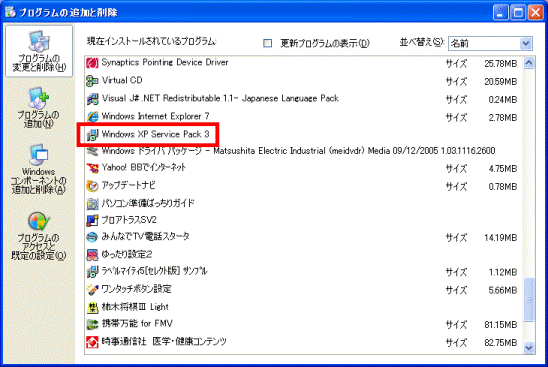
Task: Click the 25.78MB size value
Action: pos(500,64)
